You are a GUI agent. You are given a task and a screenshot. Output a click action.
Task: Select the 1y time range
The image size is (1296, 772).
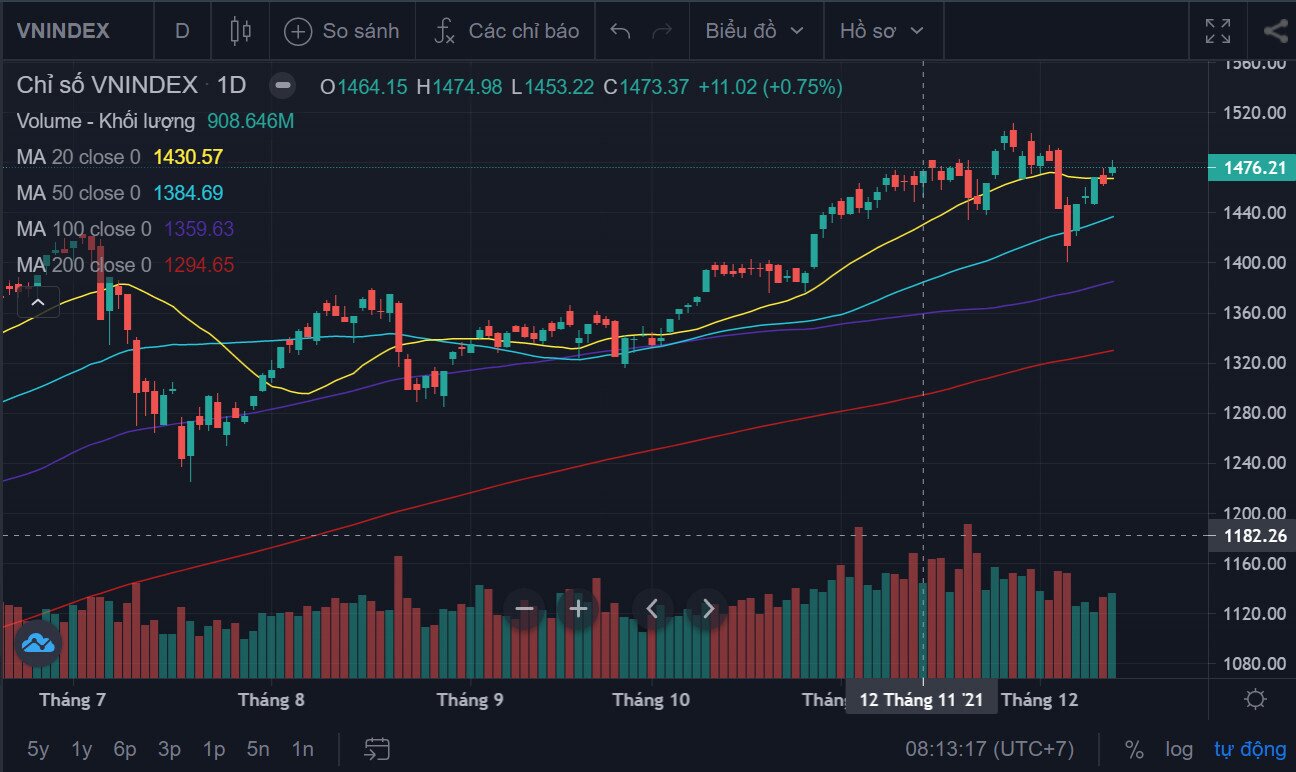[x=82, y=749]
